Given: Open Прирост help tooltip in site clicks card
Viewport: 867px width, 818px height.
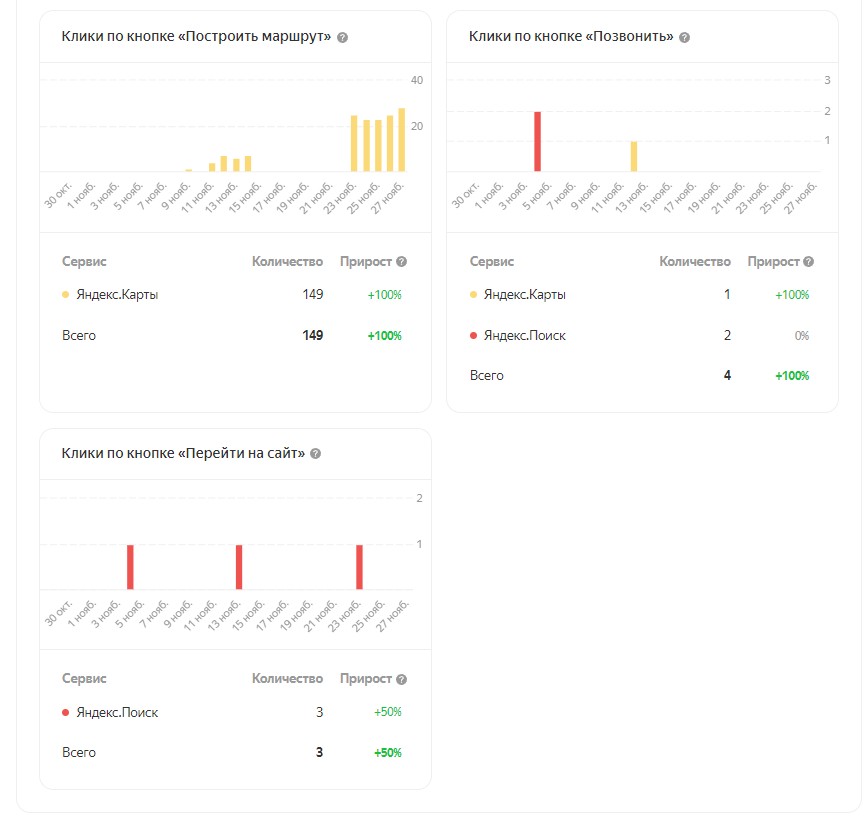Looking at the screenshot, I should 402,679.
